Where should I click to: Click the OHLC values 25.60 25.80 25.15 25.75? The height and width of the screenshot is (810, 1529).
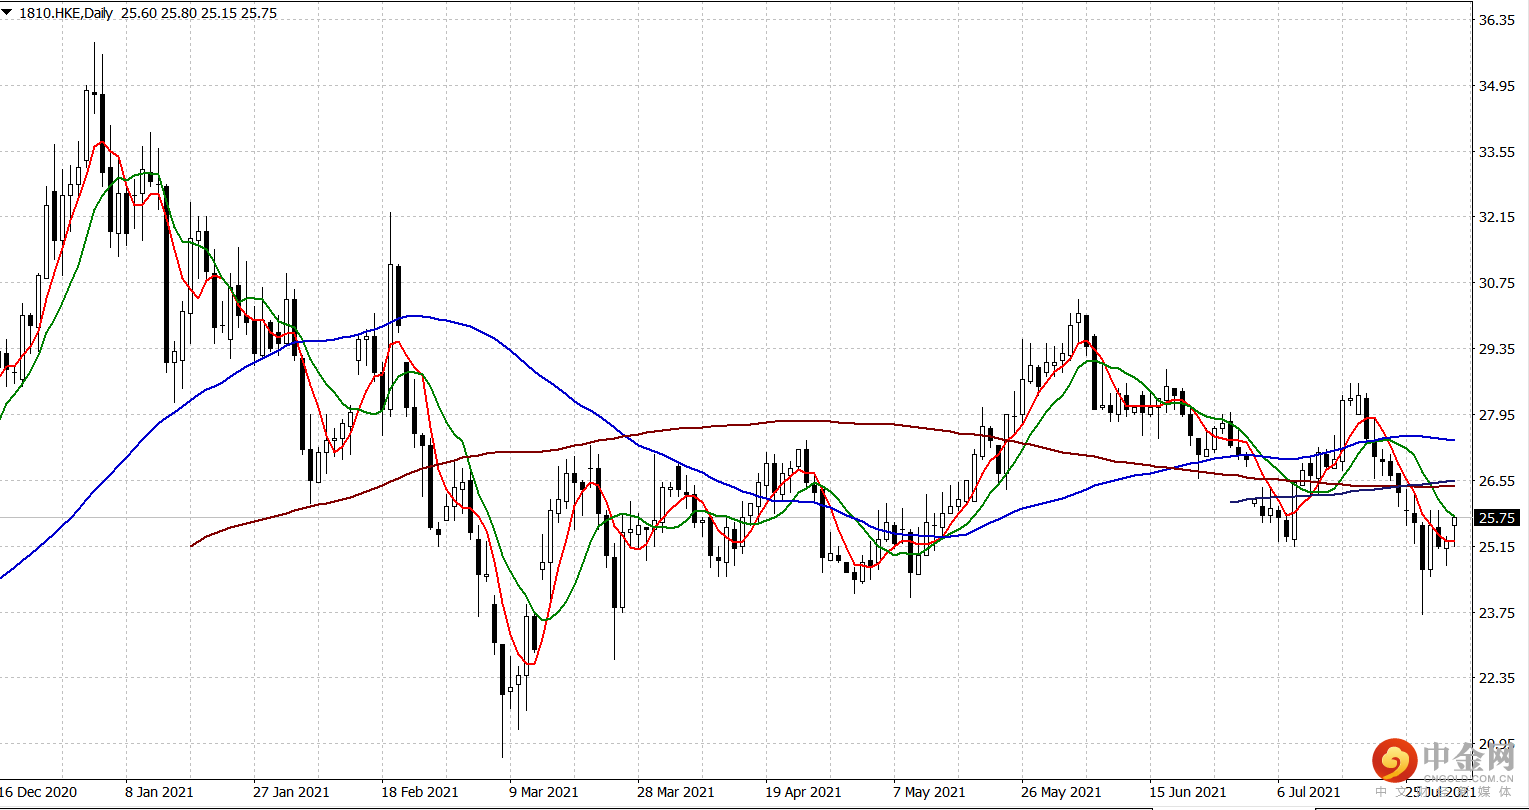tap(199, 13)
